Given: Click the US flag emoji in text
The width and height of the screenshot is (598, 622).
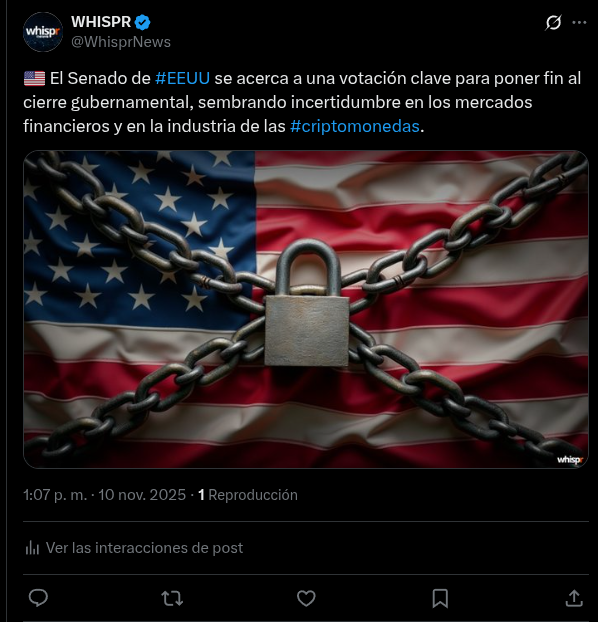Looking at the screenshot, I should [x=35, y=78].
